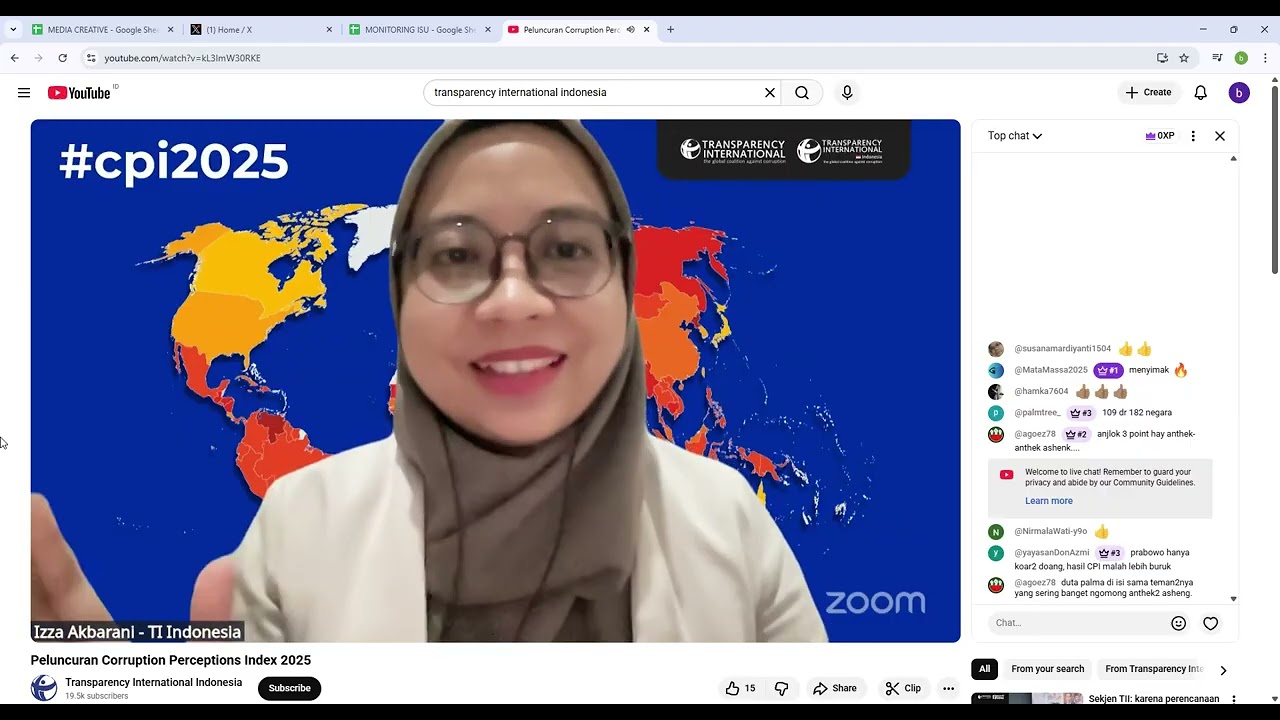Like the video with thumbs up

pyautogui.click(x=741, y=688)
